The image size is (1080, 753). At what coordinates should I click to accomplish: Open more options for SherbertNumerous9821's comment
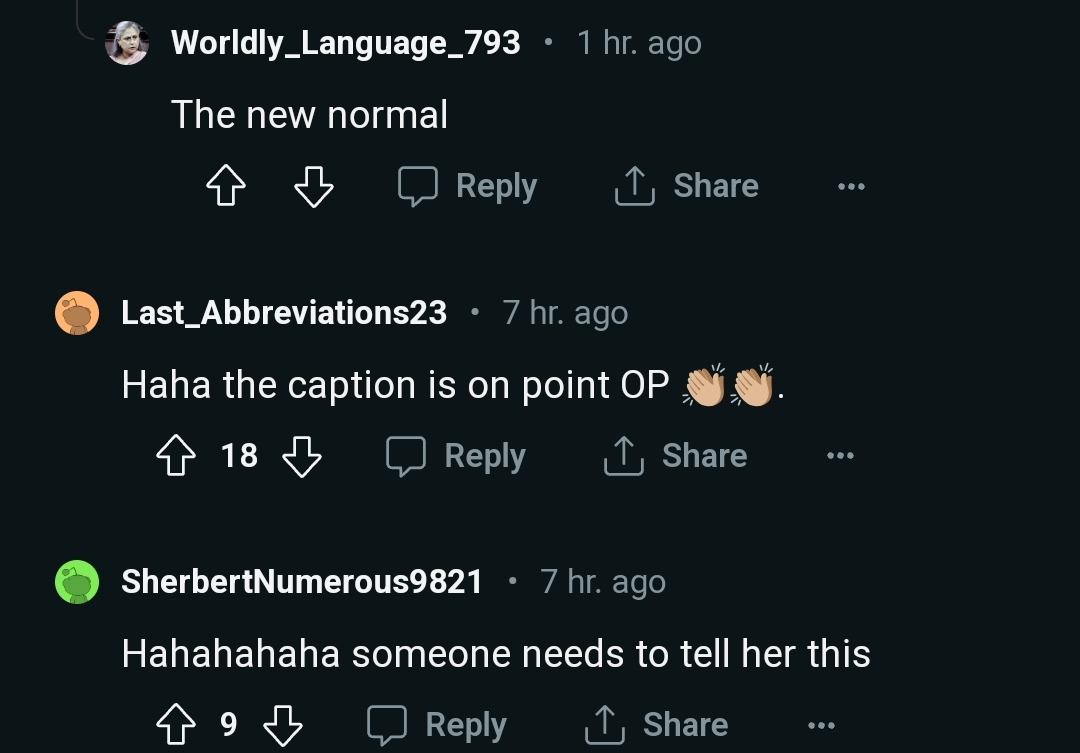coord(821,726)
